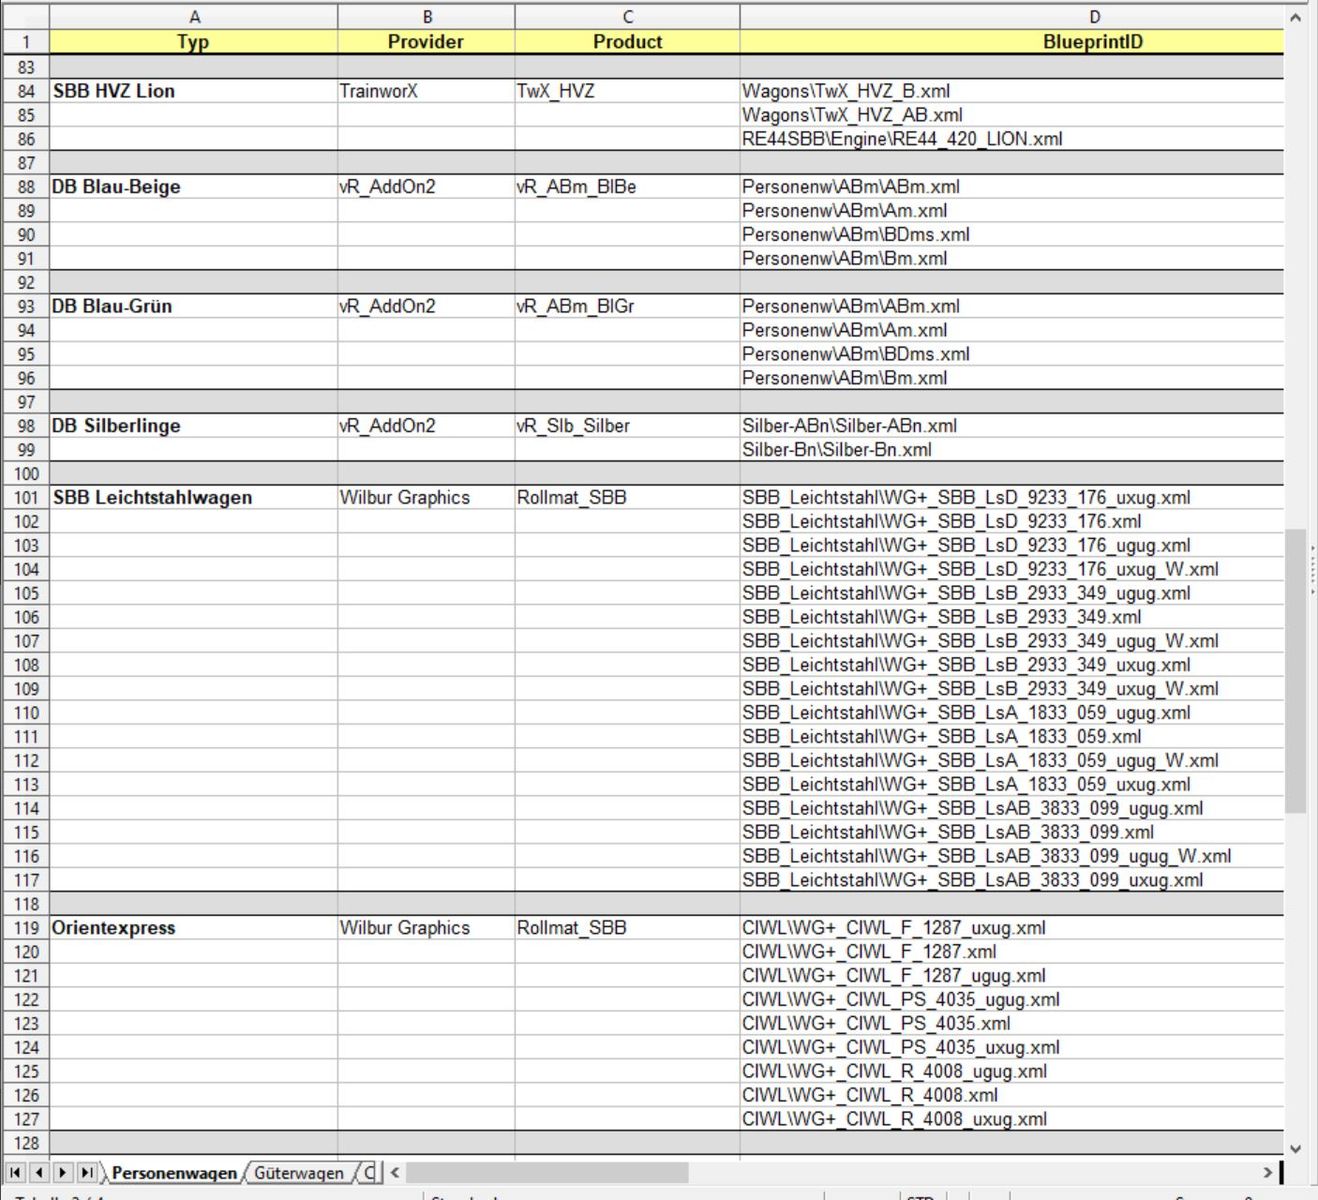Jump to the first sheet with the navigation arrow

tap(15, 1172)
